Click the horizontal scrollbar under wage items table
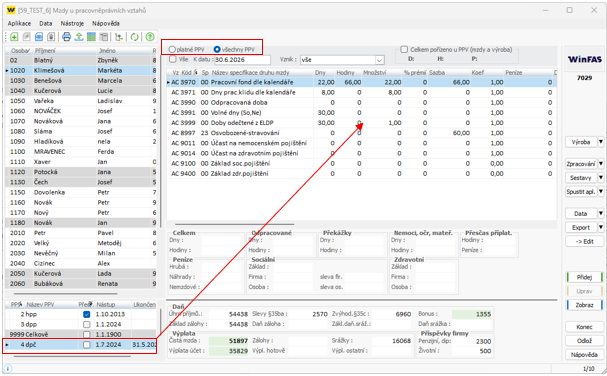This screenshot has width=607, height=376. pyautogui.click(x=235, y=224)
